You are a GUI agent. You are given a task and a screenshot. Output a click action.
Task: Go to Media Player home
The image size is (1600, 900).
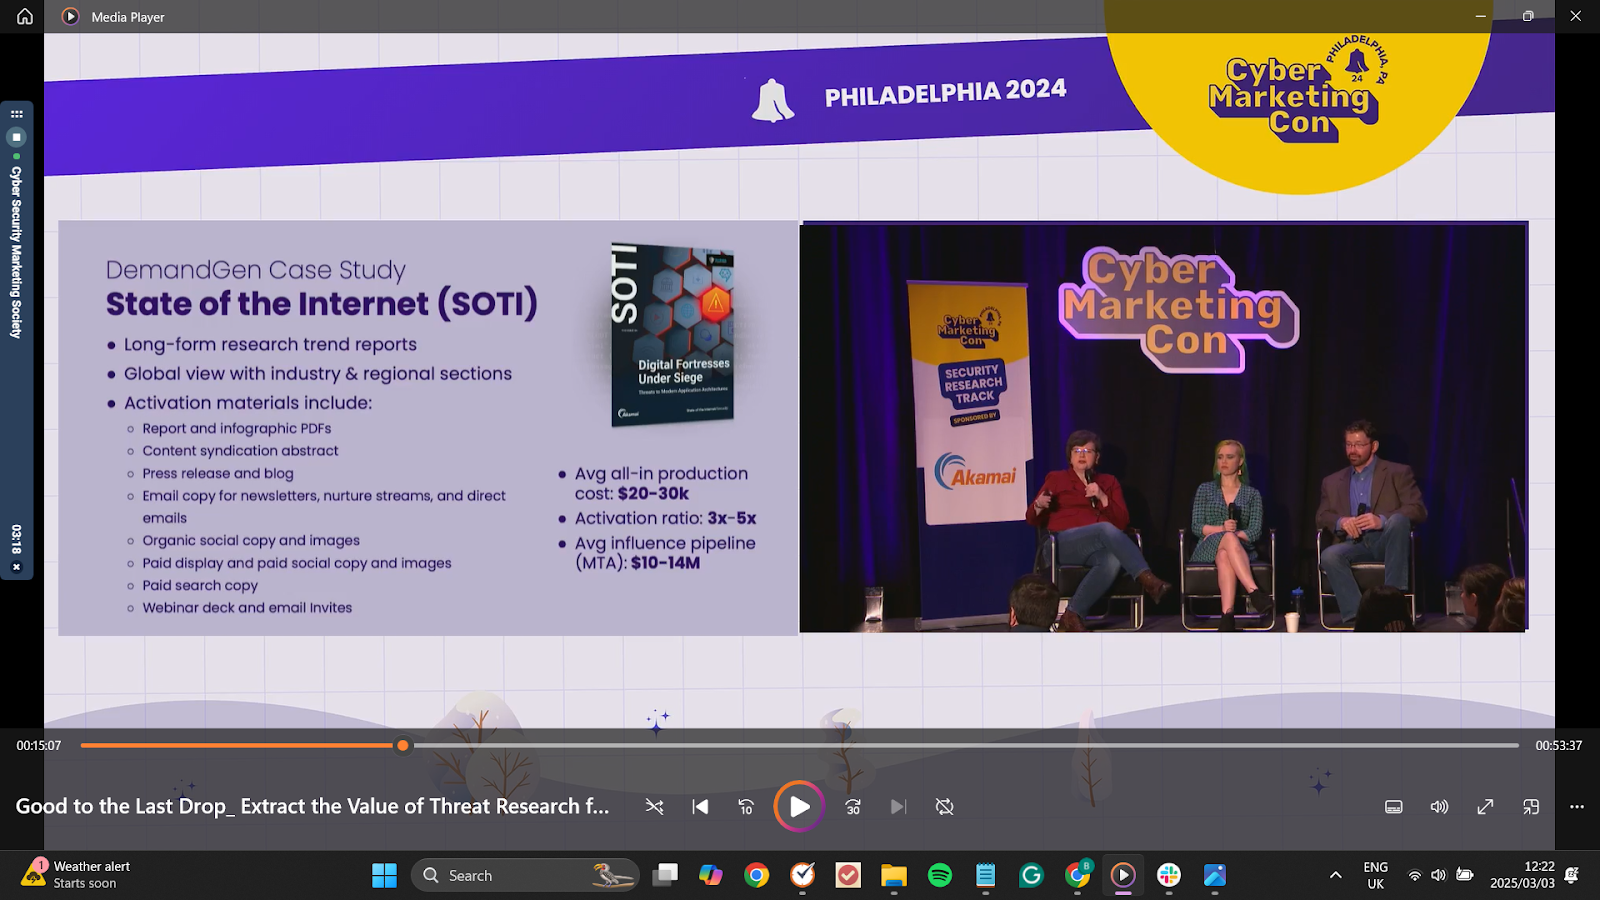25,16
